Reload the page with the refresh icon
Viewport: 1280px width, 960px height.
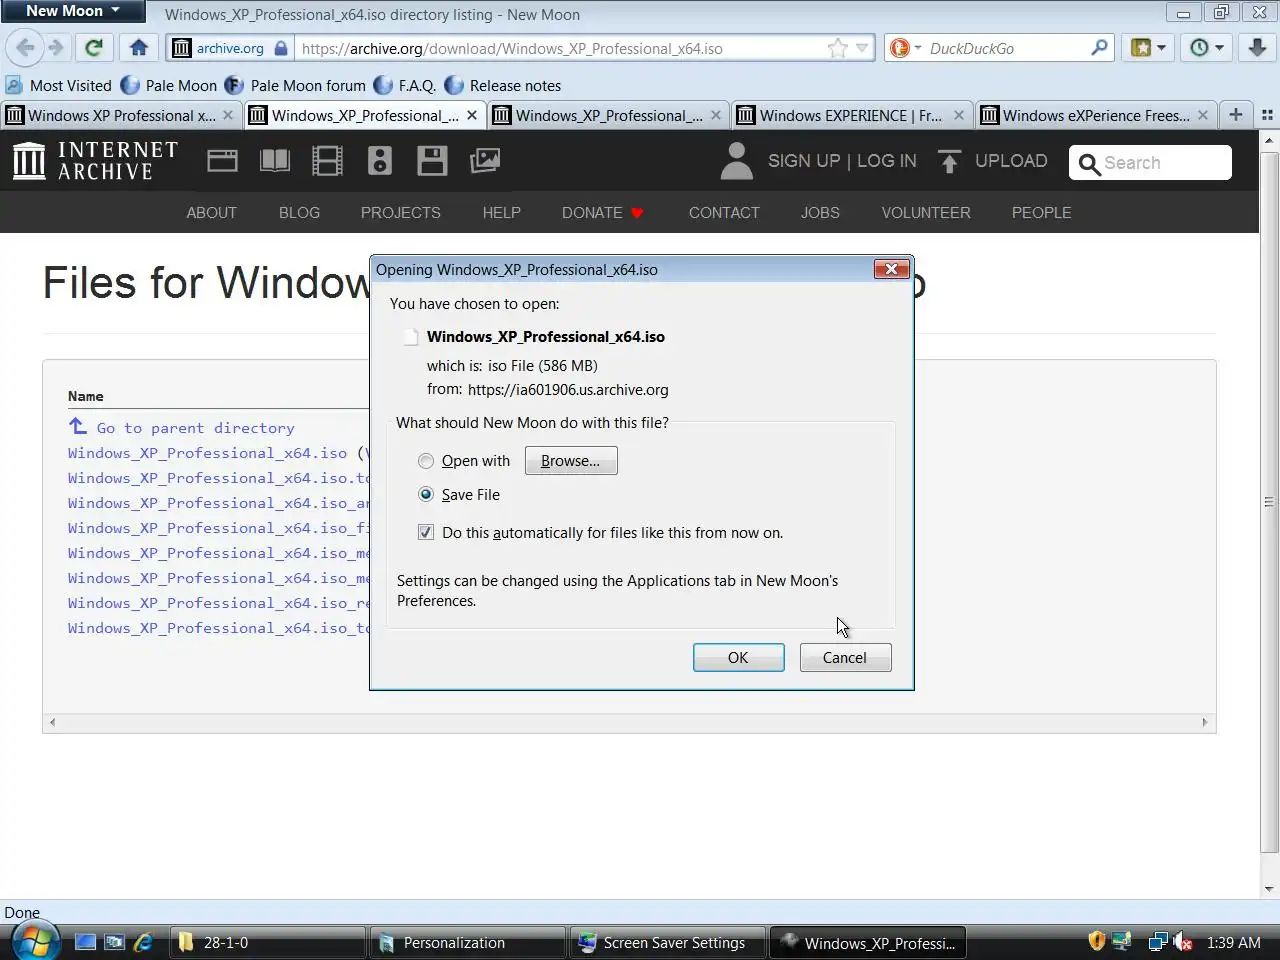pos(94,48)
